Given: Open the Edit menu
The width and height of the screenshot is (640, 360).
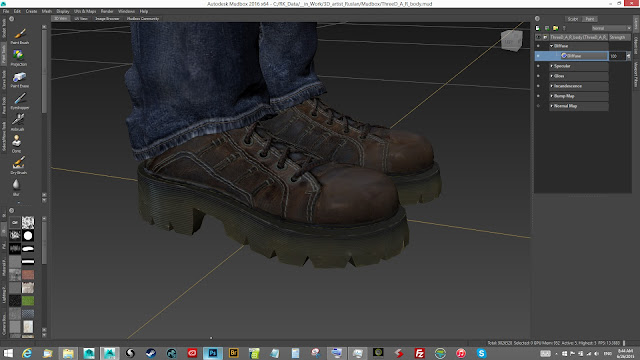Looking at the screenshot, I should (x=17, y=11).
